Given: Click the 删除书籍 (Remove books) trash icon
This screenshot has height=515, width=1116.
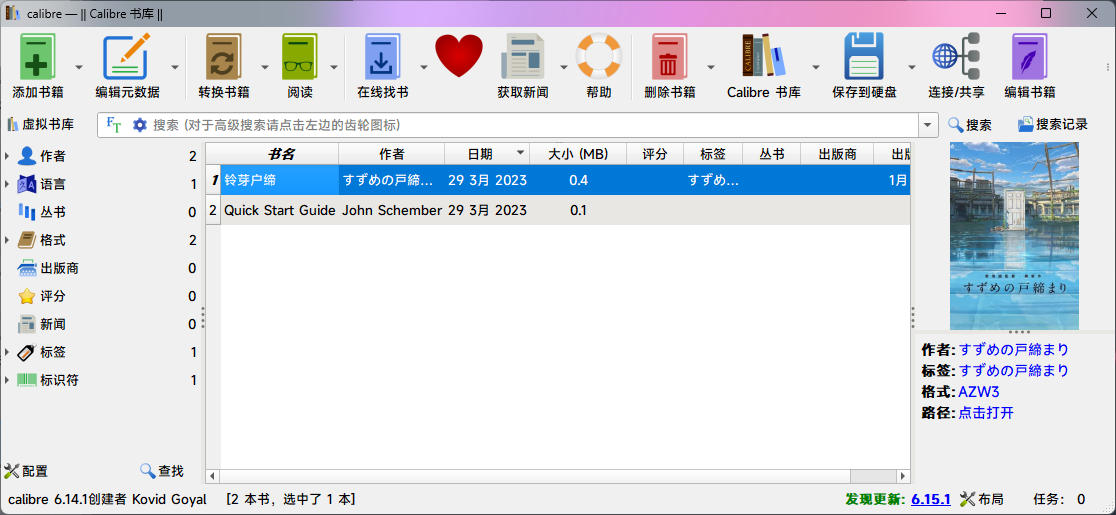Looking at the screenshot, I should (670, 57).
